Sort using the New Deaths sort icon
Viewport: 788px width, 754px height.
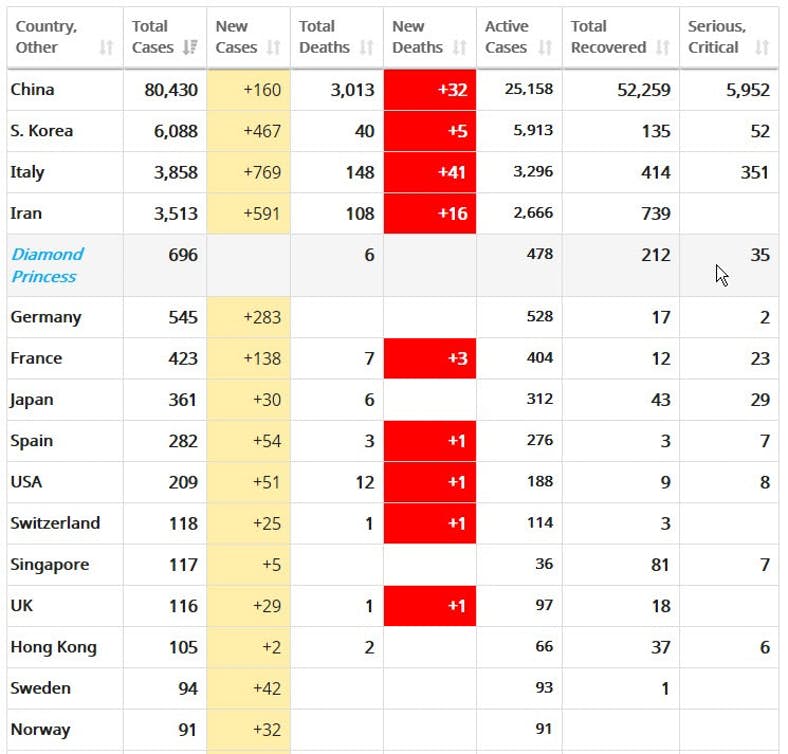pyautogui.click(x=459, y=47)
